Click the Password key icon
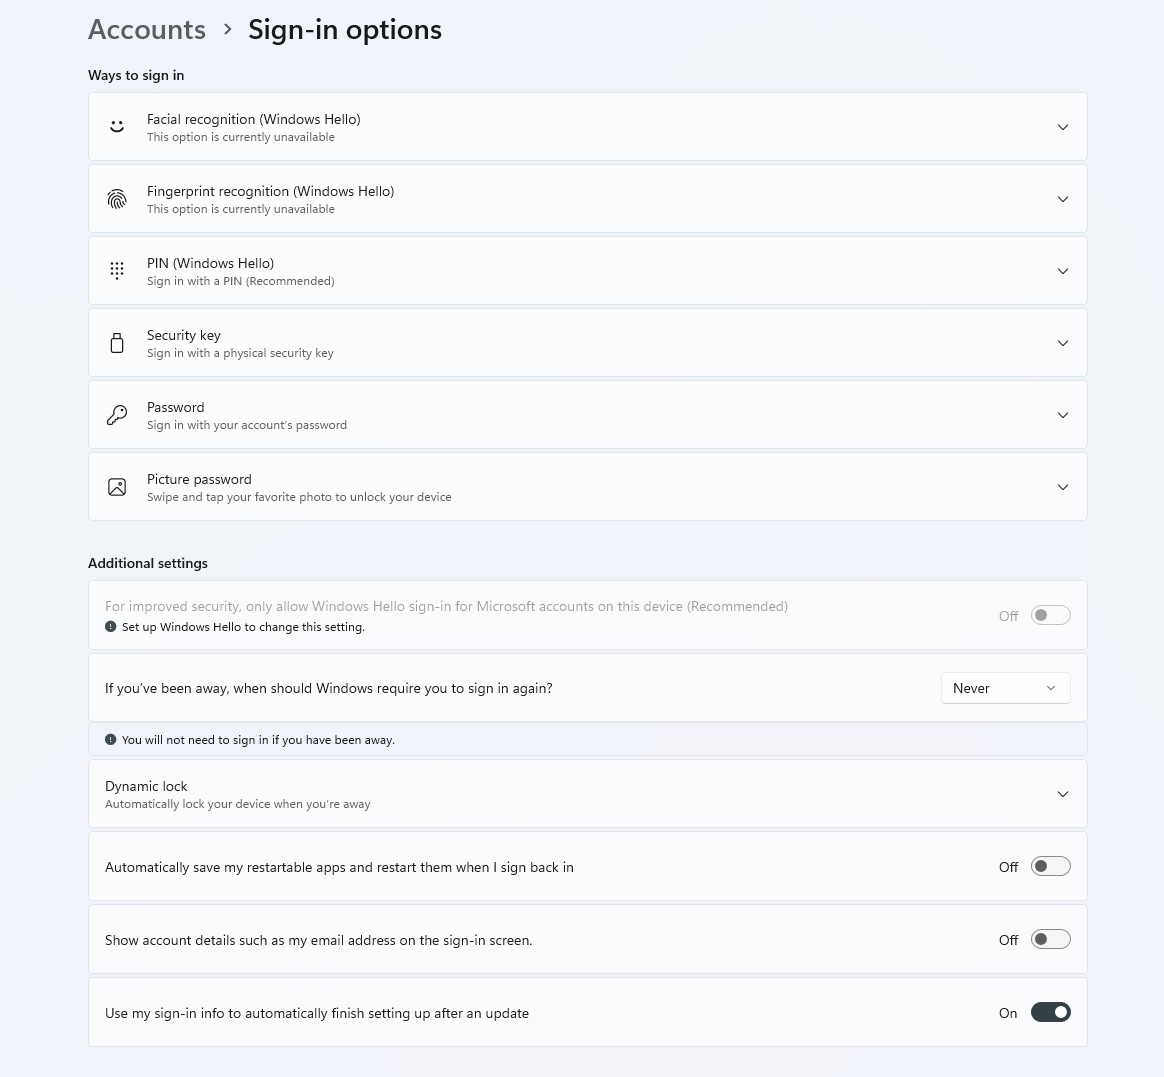The width and height of the screenshot is (1164, 1077). pyautogui.click(x=117, y=415)
